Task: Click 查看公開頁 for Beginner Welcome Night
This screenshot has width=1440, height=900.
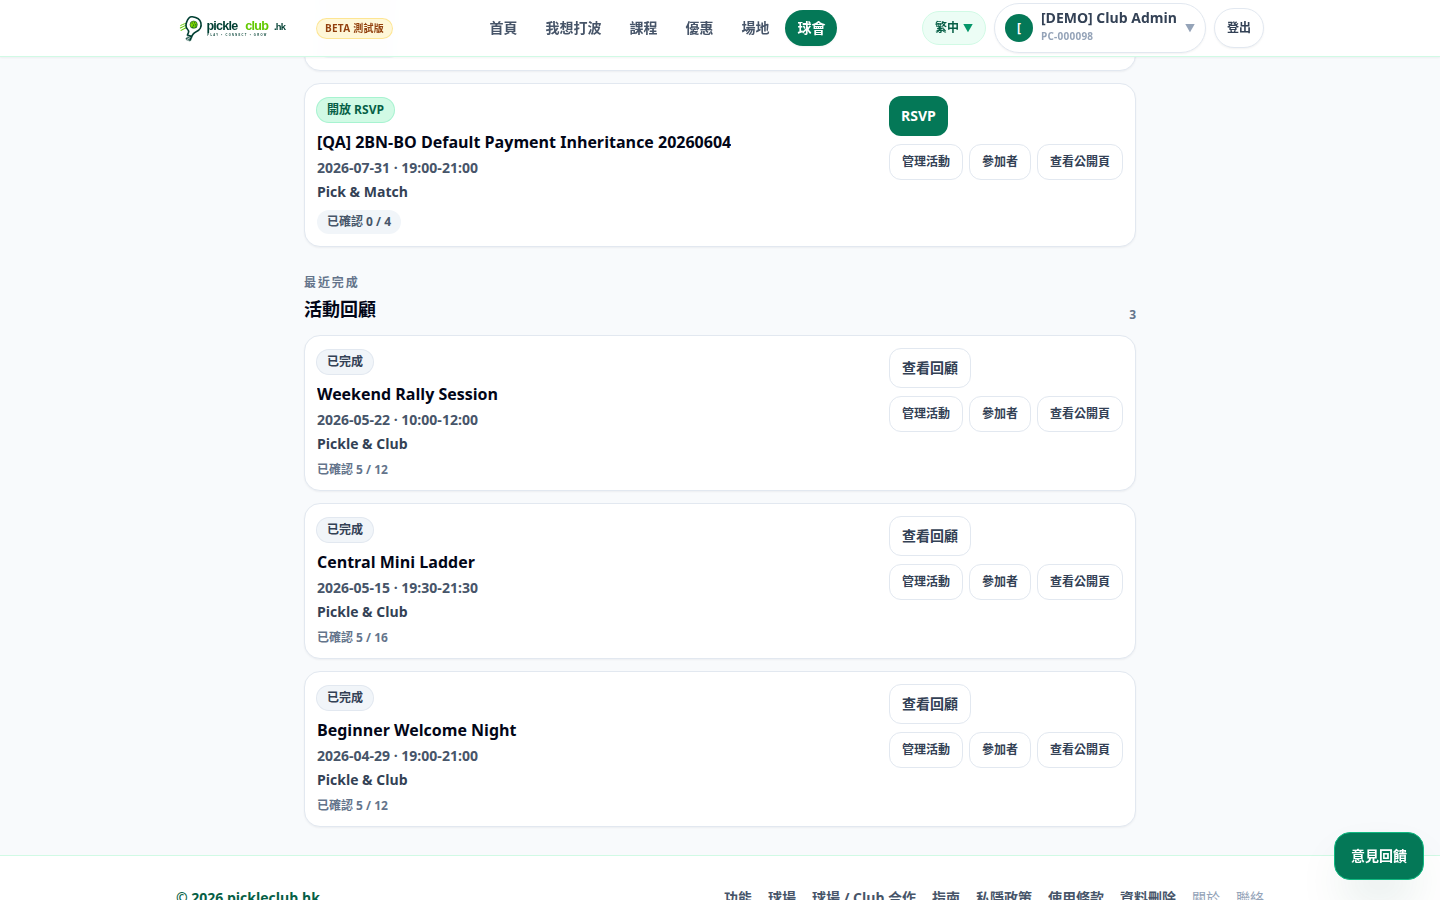Action: (1080, 750)
